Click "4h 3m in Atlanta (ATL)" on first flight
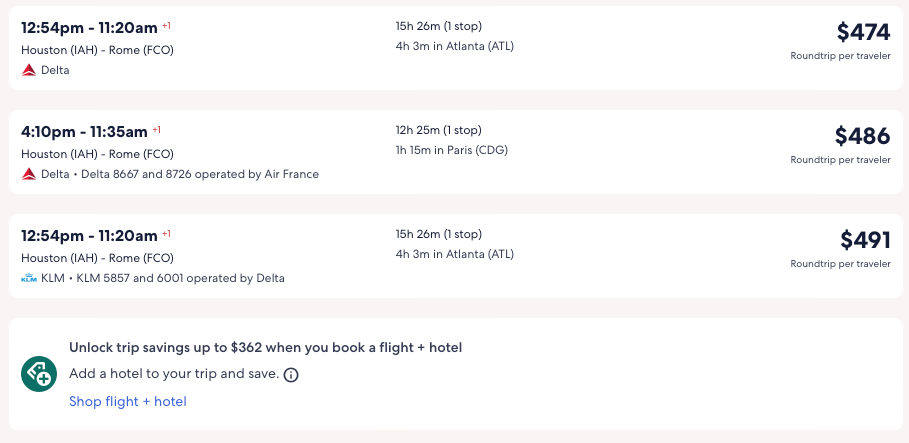909x443 pixels. point(454,46)
